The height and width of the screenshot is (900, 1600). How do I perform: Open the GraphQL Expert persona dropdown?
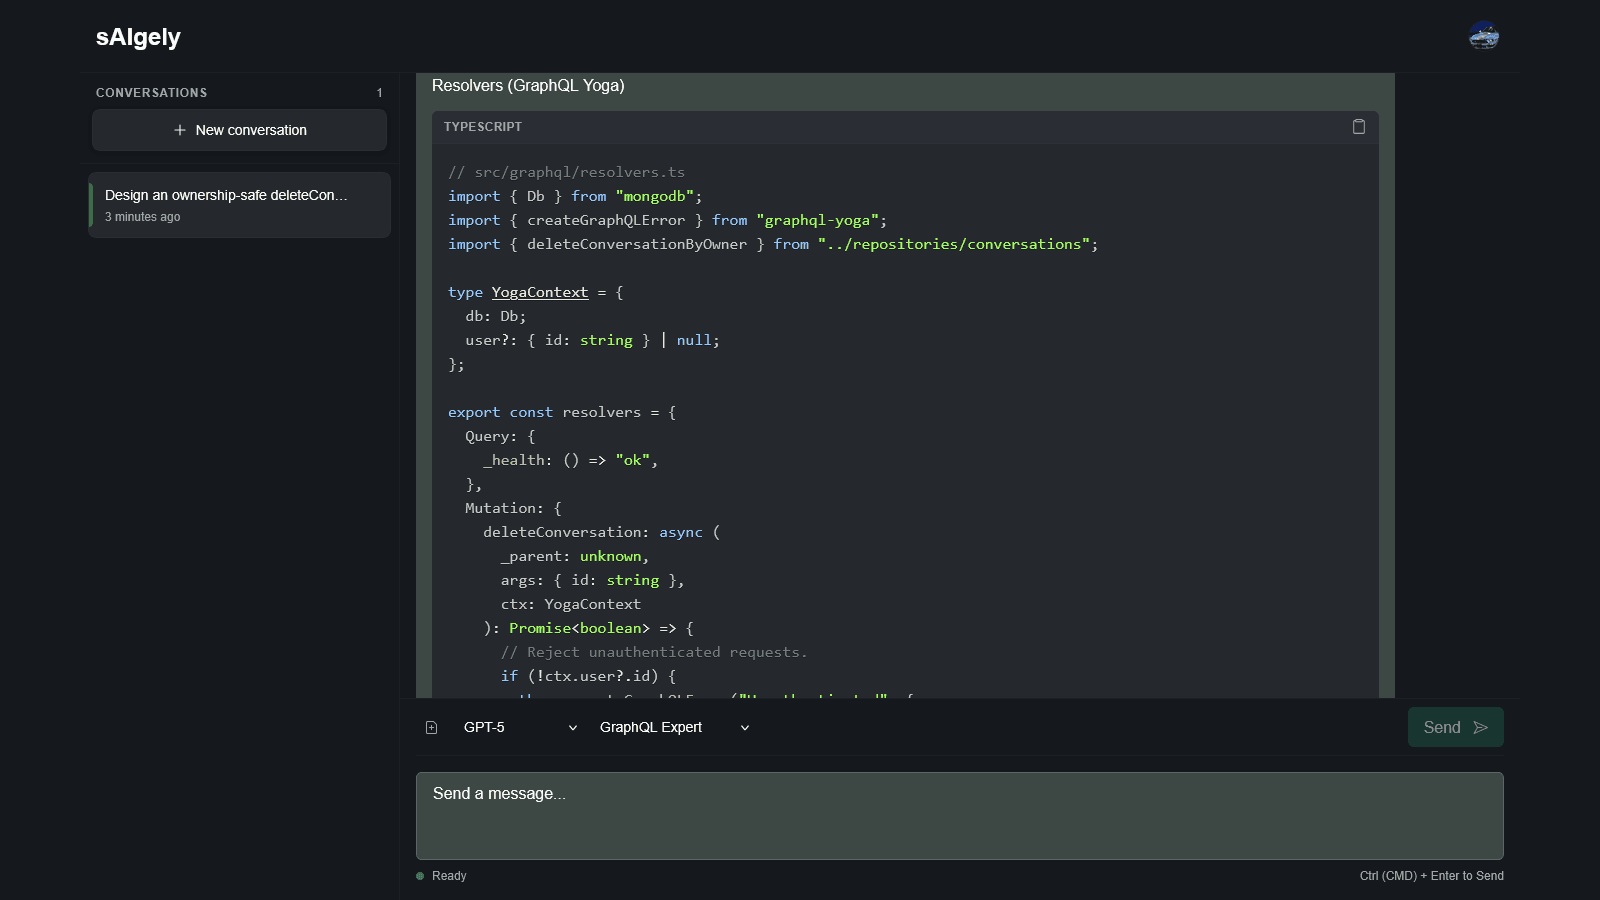[674, 728]
